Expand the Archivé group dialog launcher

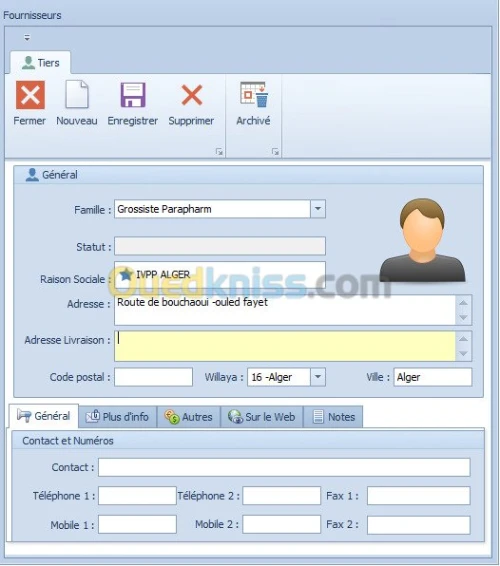pyautogui.click(x=275, y=152)
